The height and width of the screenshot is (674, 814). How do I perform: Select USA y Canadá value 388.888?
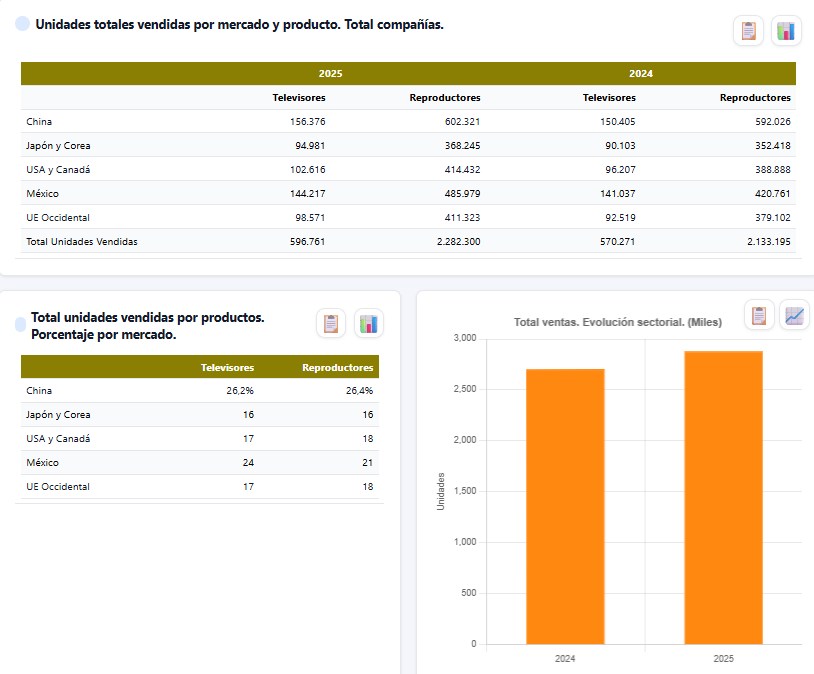[x=772, y=169]
